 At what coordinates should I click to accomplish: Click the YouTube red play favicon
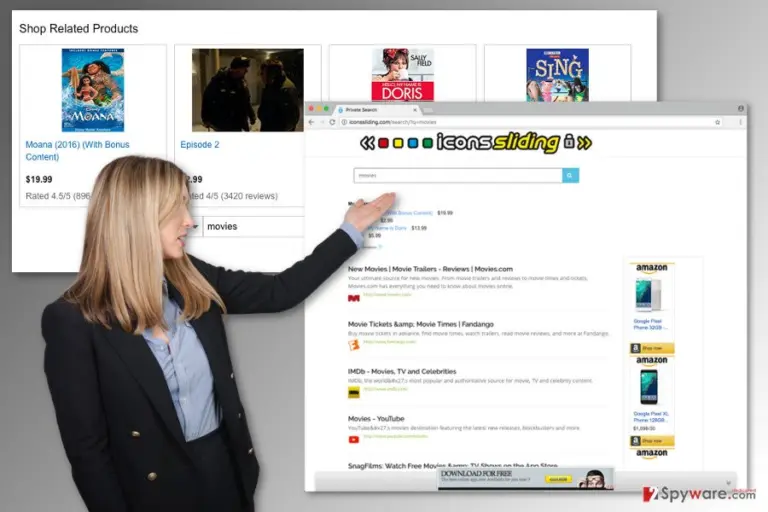click(x=354, y=439)
